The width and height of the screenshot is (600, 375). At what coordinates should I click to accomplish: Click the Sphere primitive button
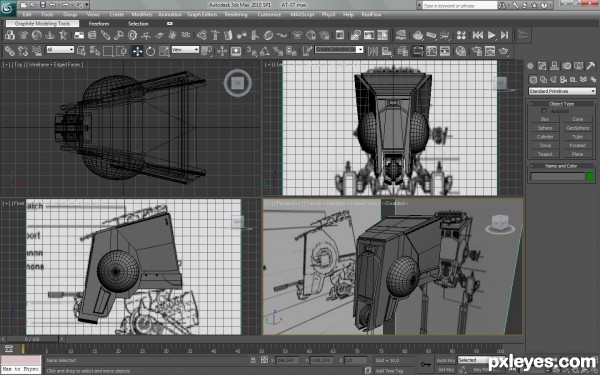tap(545, 128)
